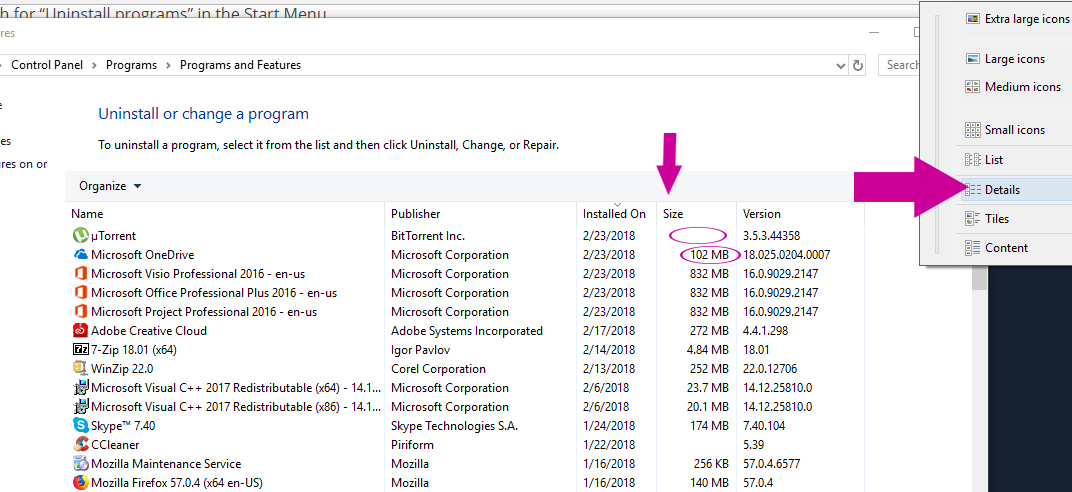Screen dimensions: 1072x492
Task: Click the Extra large icons view icon
Action: (972, 19)
